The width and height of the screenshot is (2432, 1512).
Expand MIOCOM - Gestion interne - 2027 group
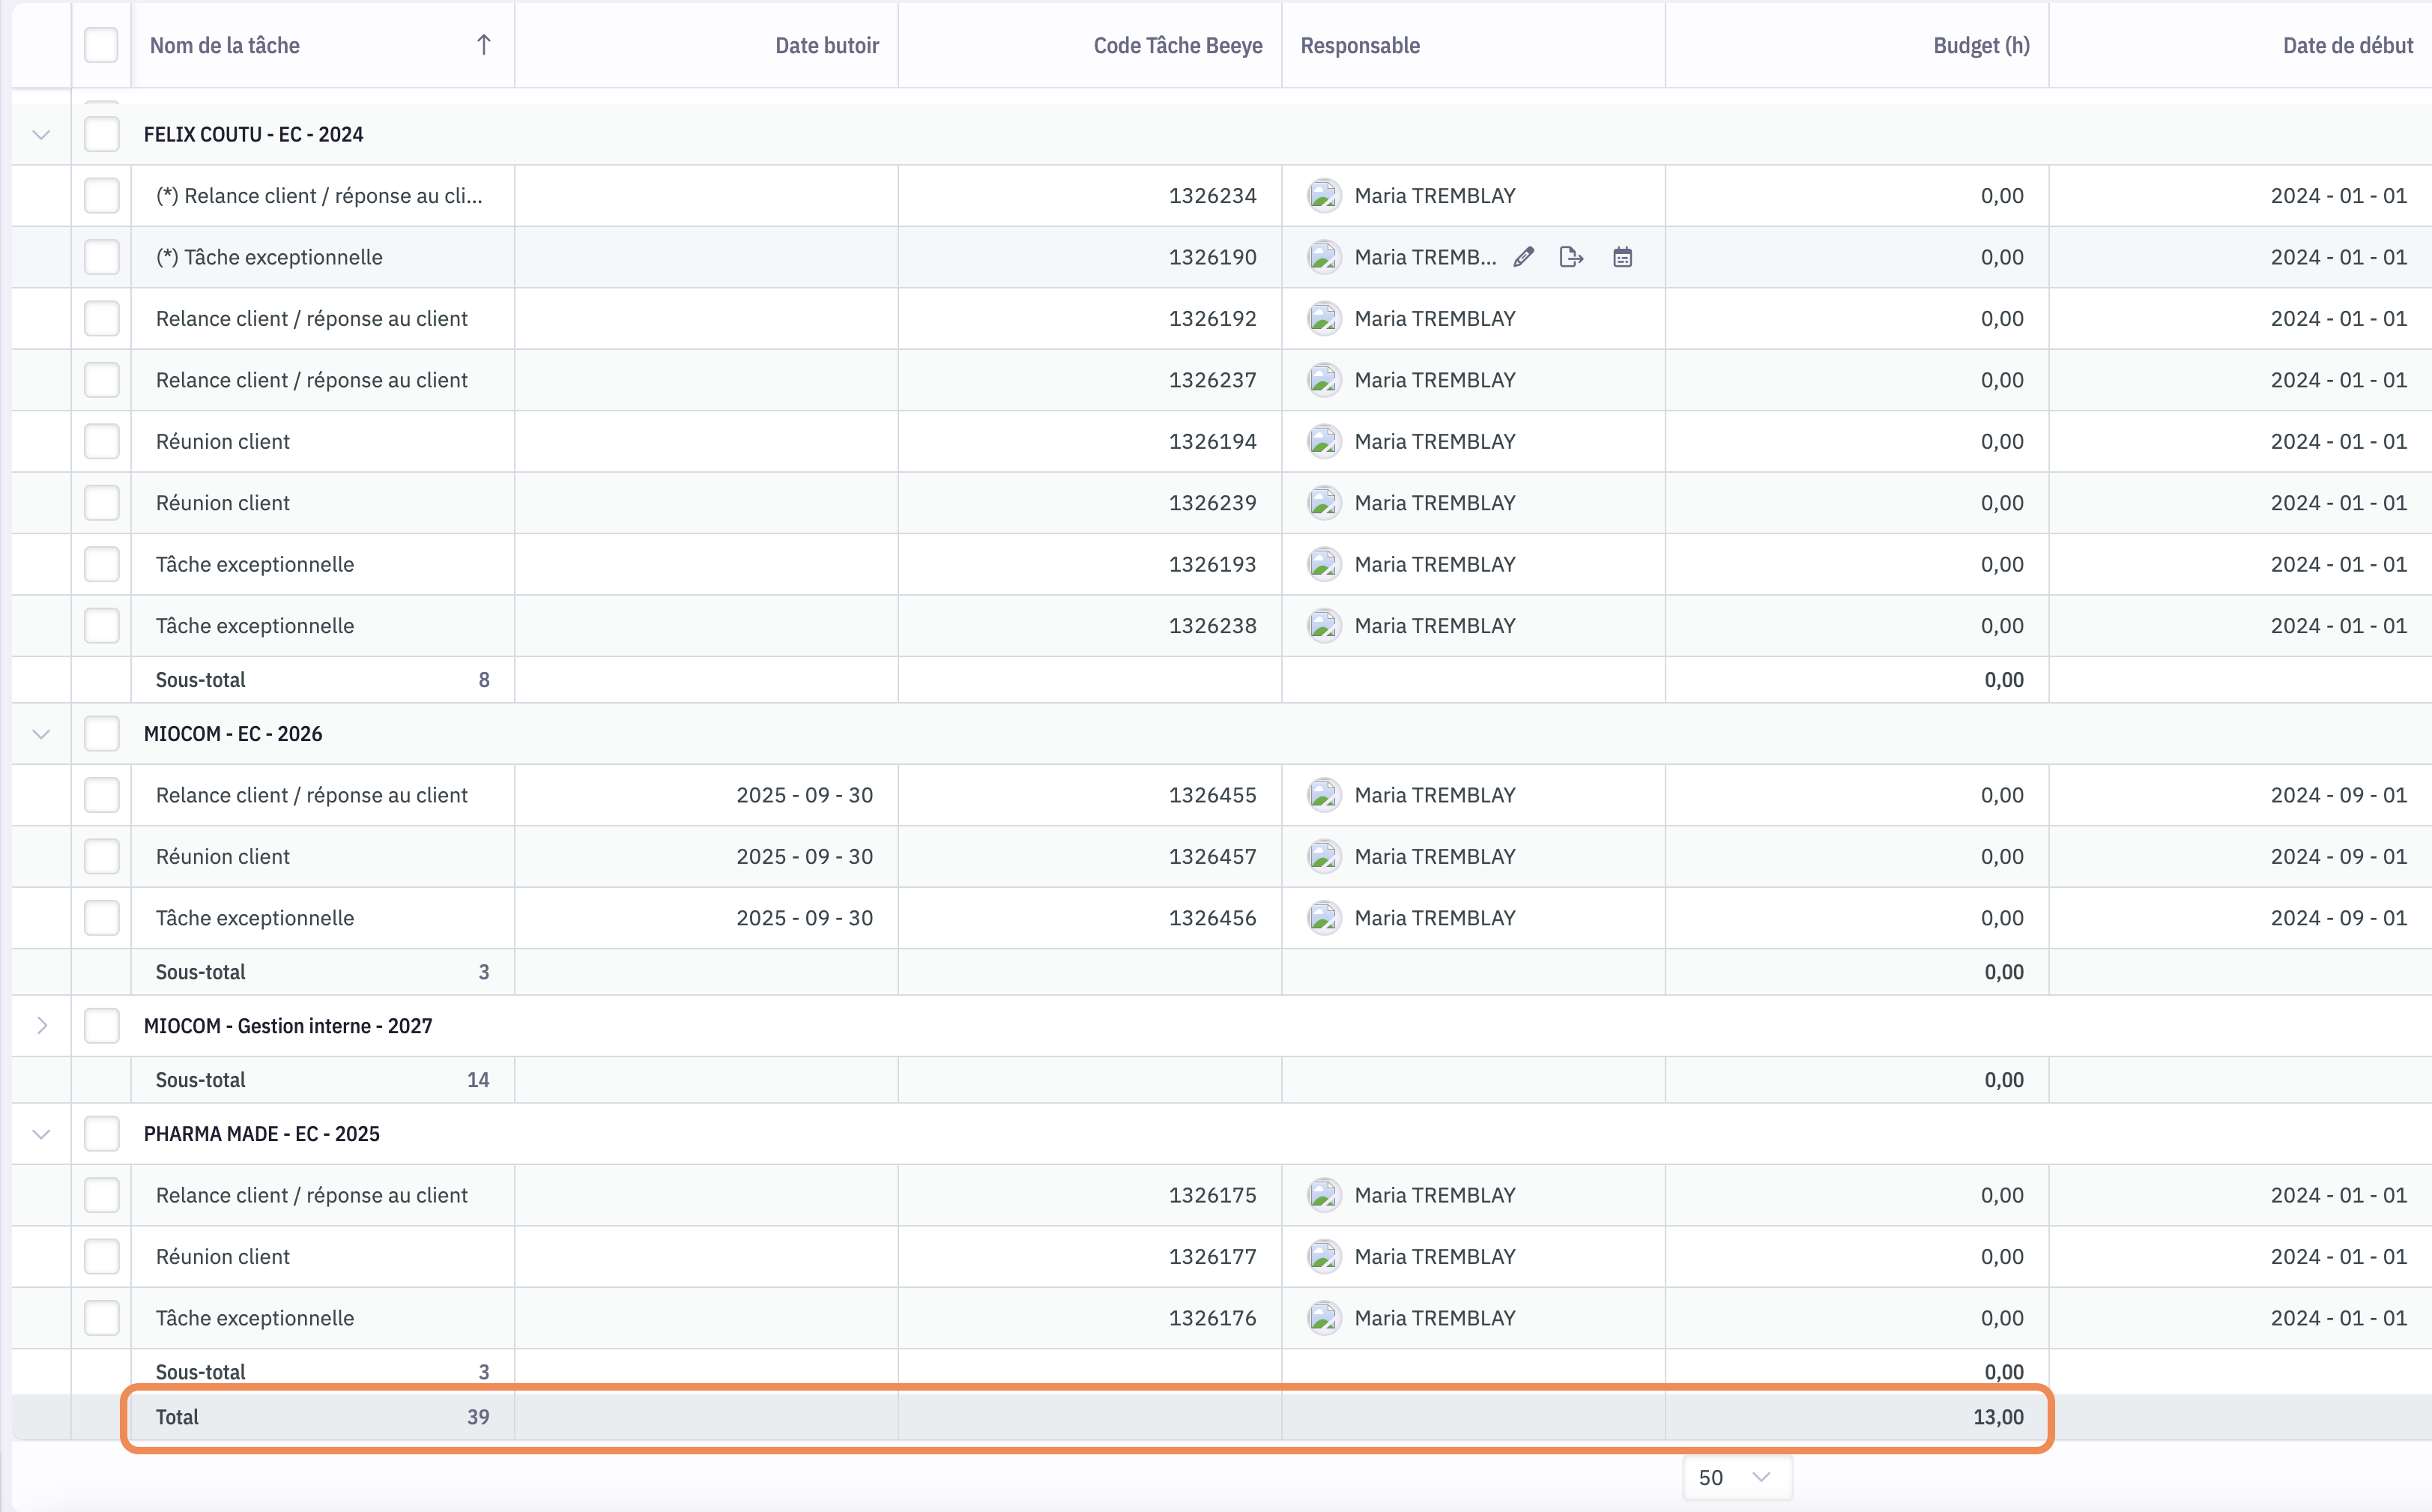[x=41, y=1026]
